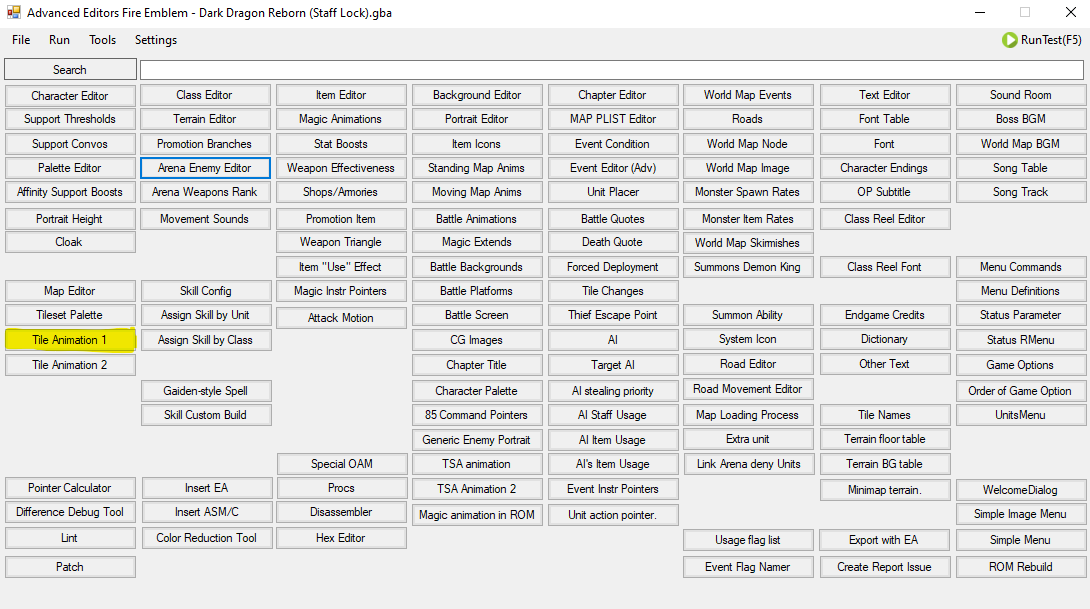Open Skill Config
The width and height of the screenshot is (1090, 609).
206,291
